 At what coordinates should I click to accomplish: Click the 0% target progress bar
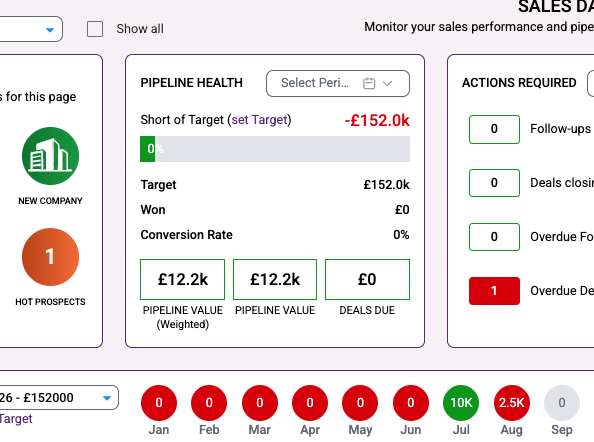275,149
